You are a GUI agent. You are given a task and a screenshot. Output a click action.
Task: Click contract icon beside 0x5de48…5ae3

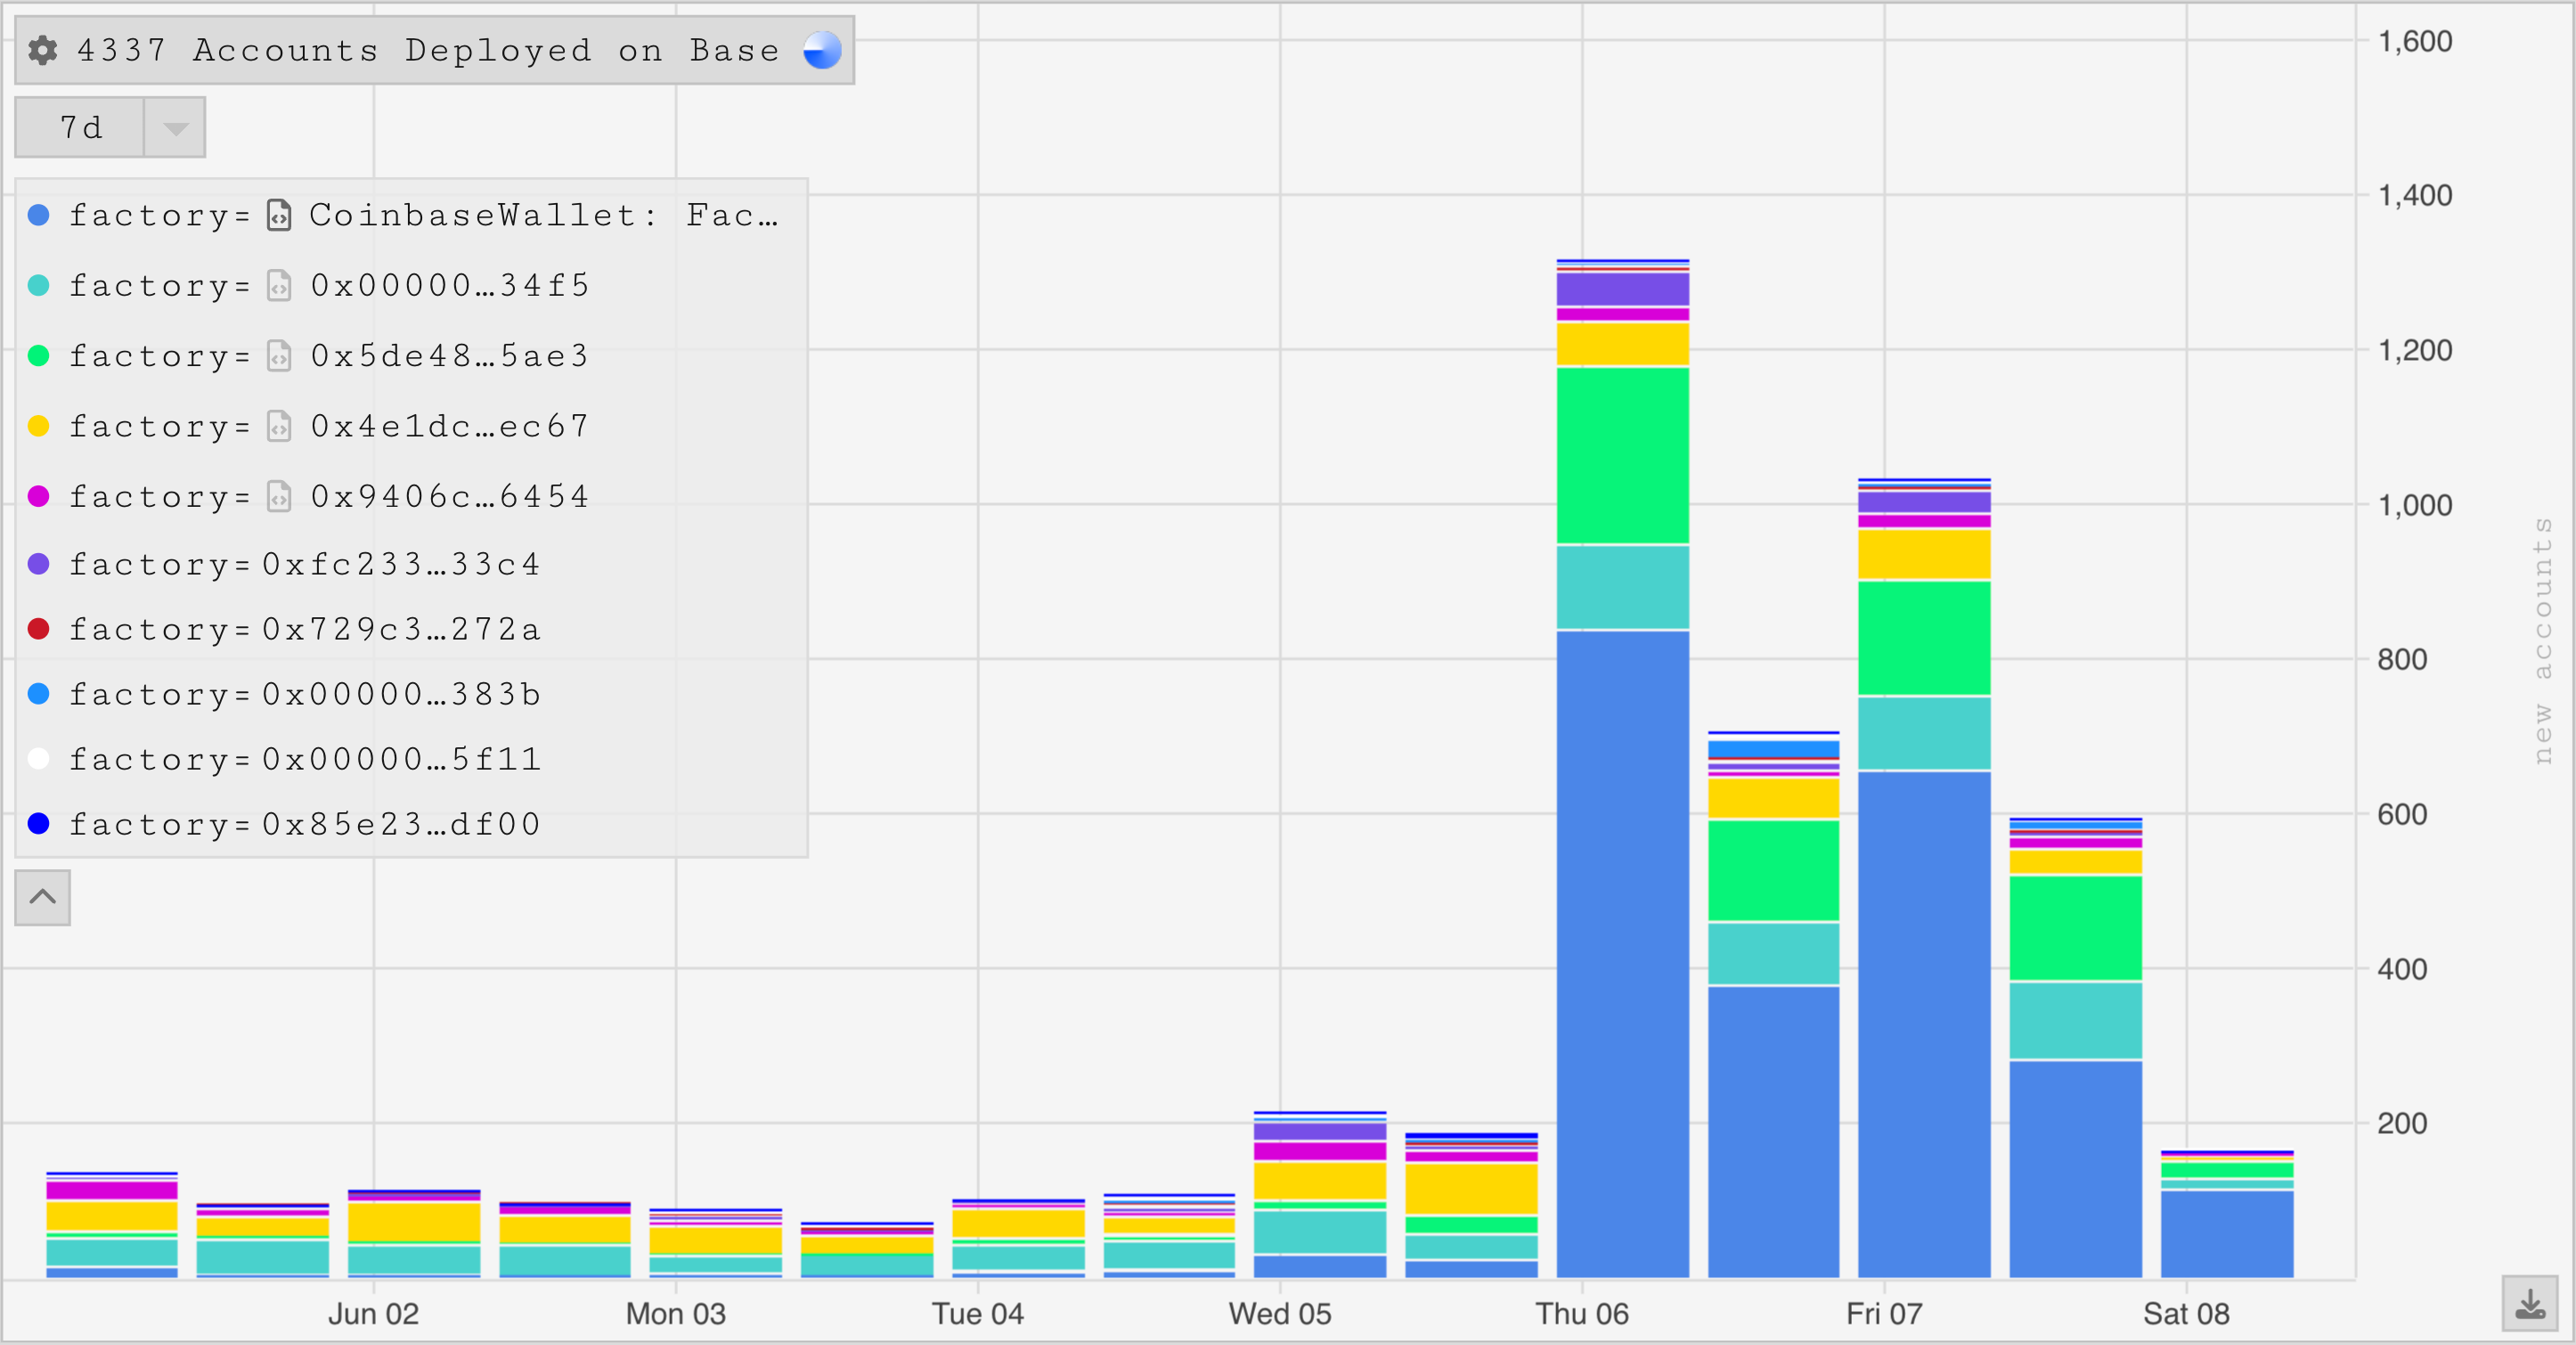point(279,356)
